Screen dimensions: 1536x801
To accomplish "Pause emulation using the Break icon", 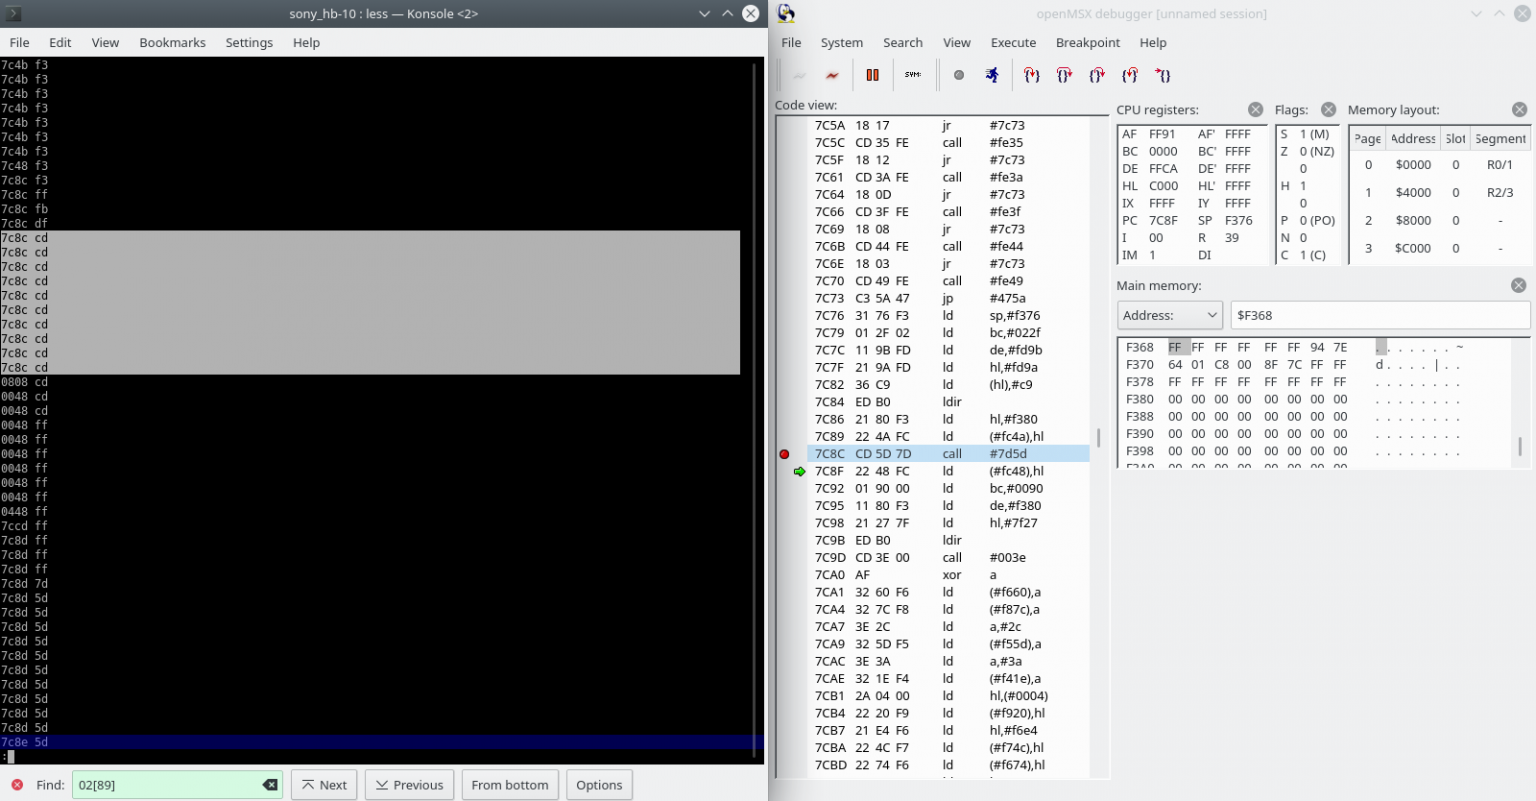I will pos(872,74).
